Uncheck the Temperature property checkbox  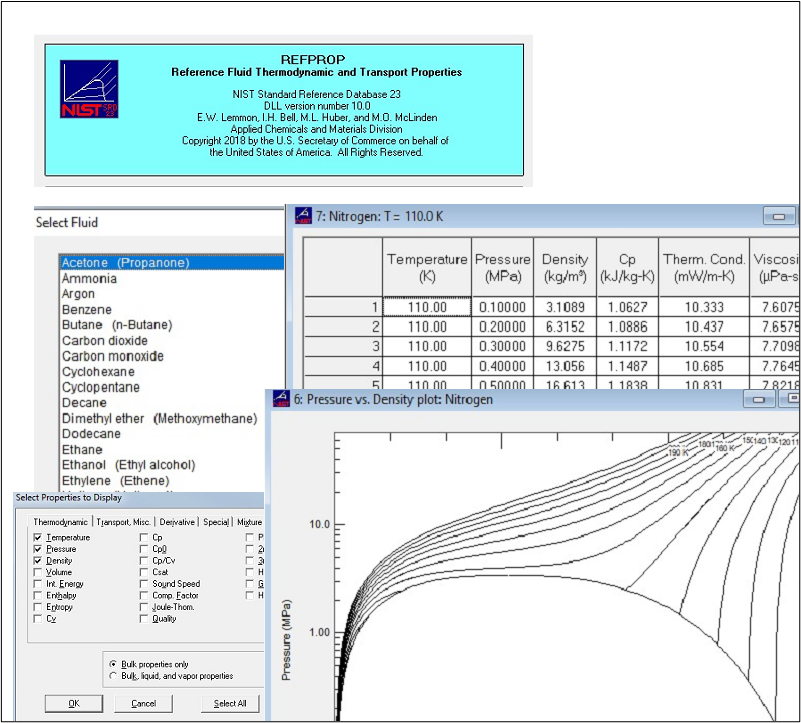(38, 538)
